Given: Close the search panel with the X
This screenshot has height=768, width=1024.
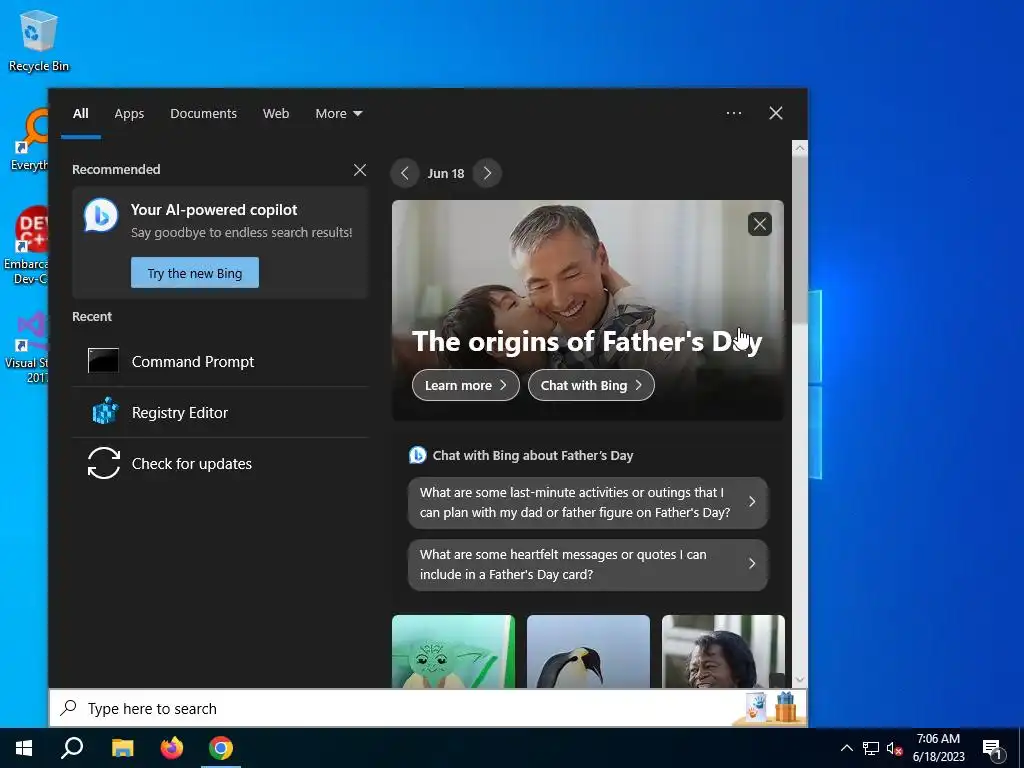Looking at the screenshot, I should [776, 113].
